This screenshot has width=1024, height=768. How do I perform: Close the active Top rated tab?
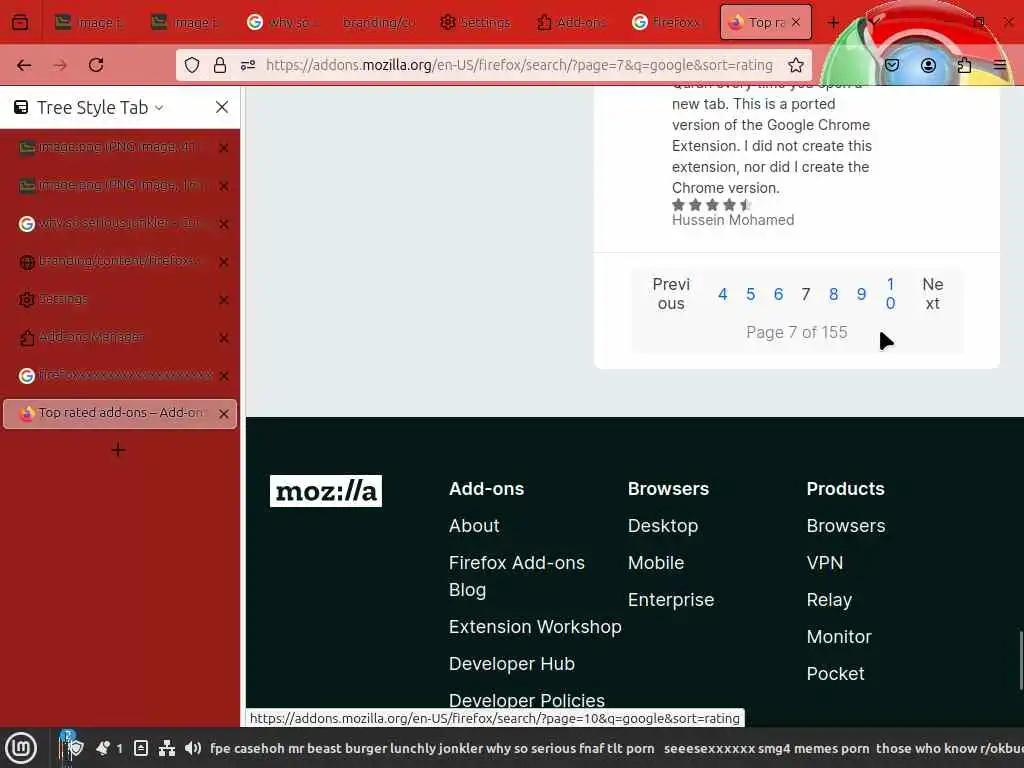[x=795, y=22]
